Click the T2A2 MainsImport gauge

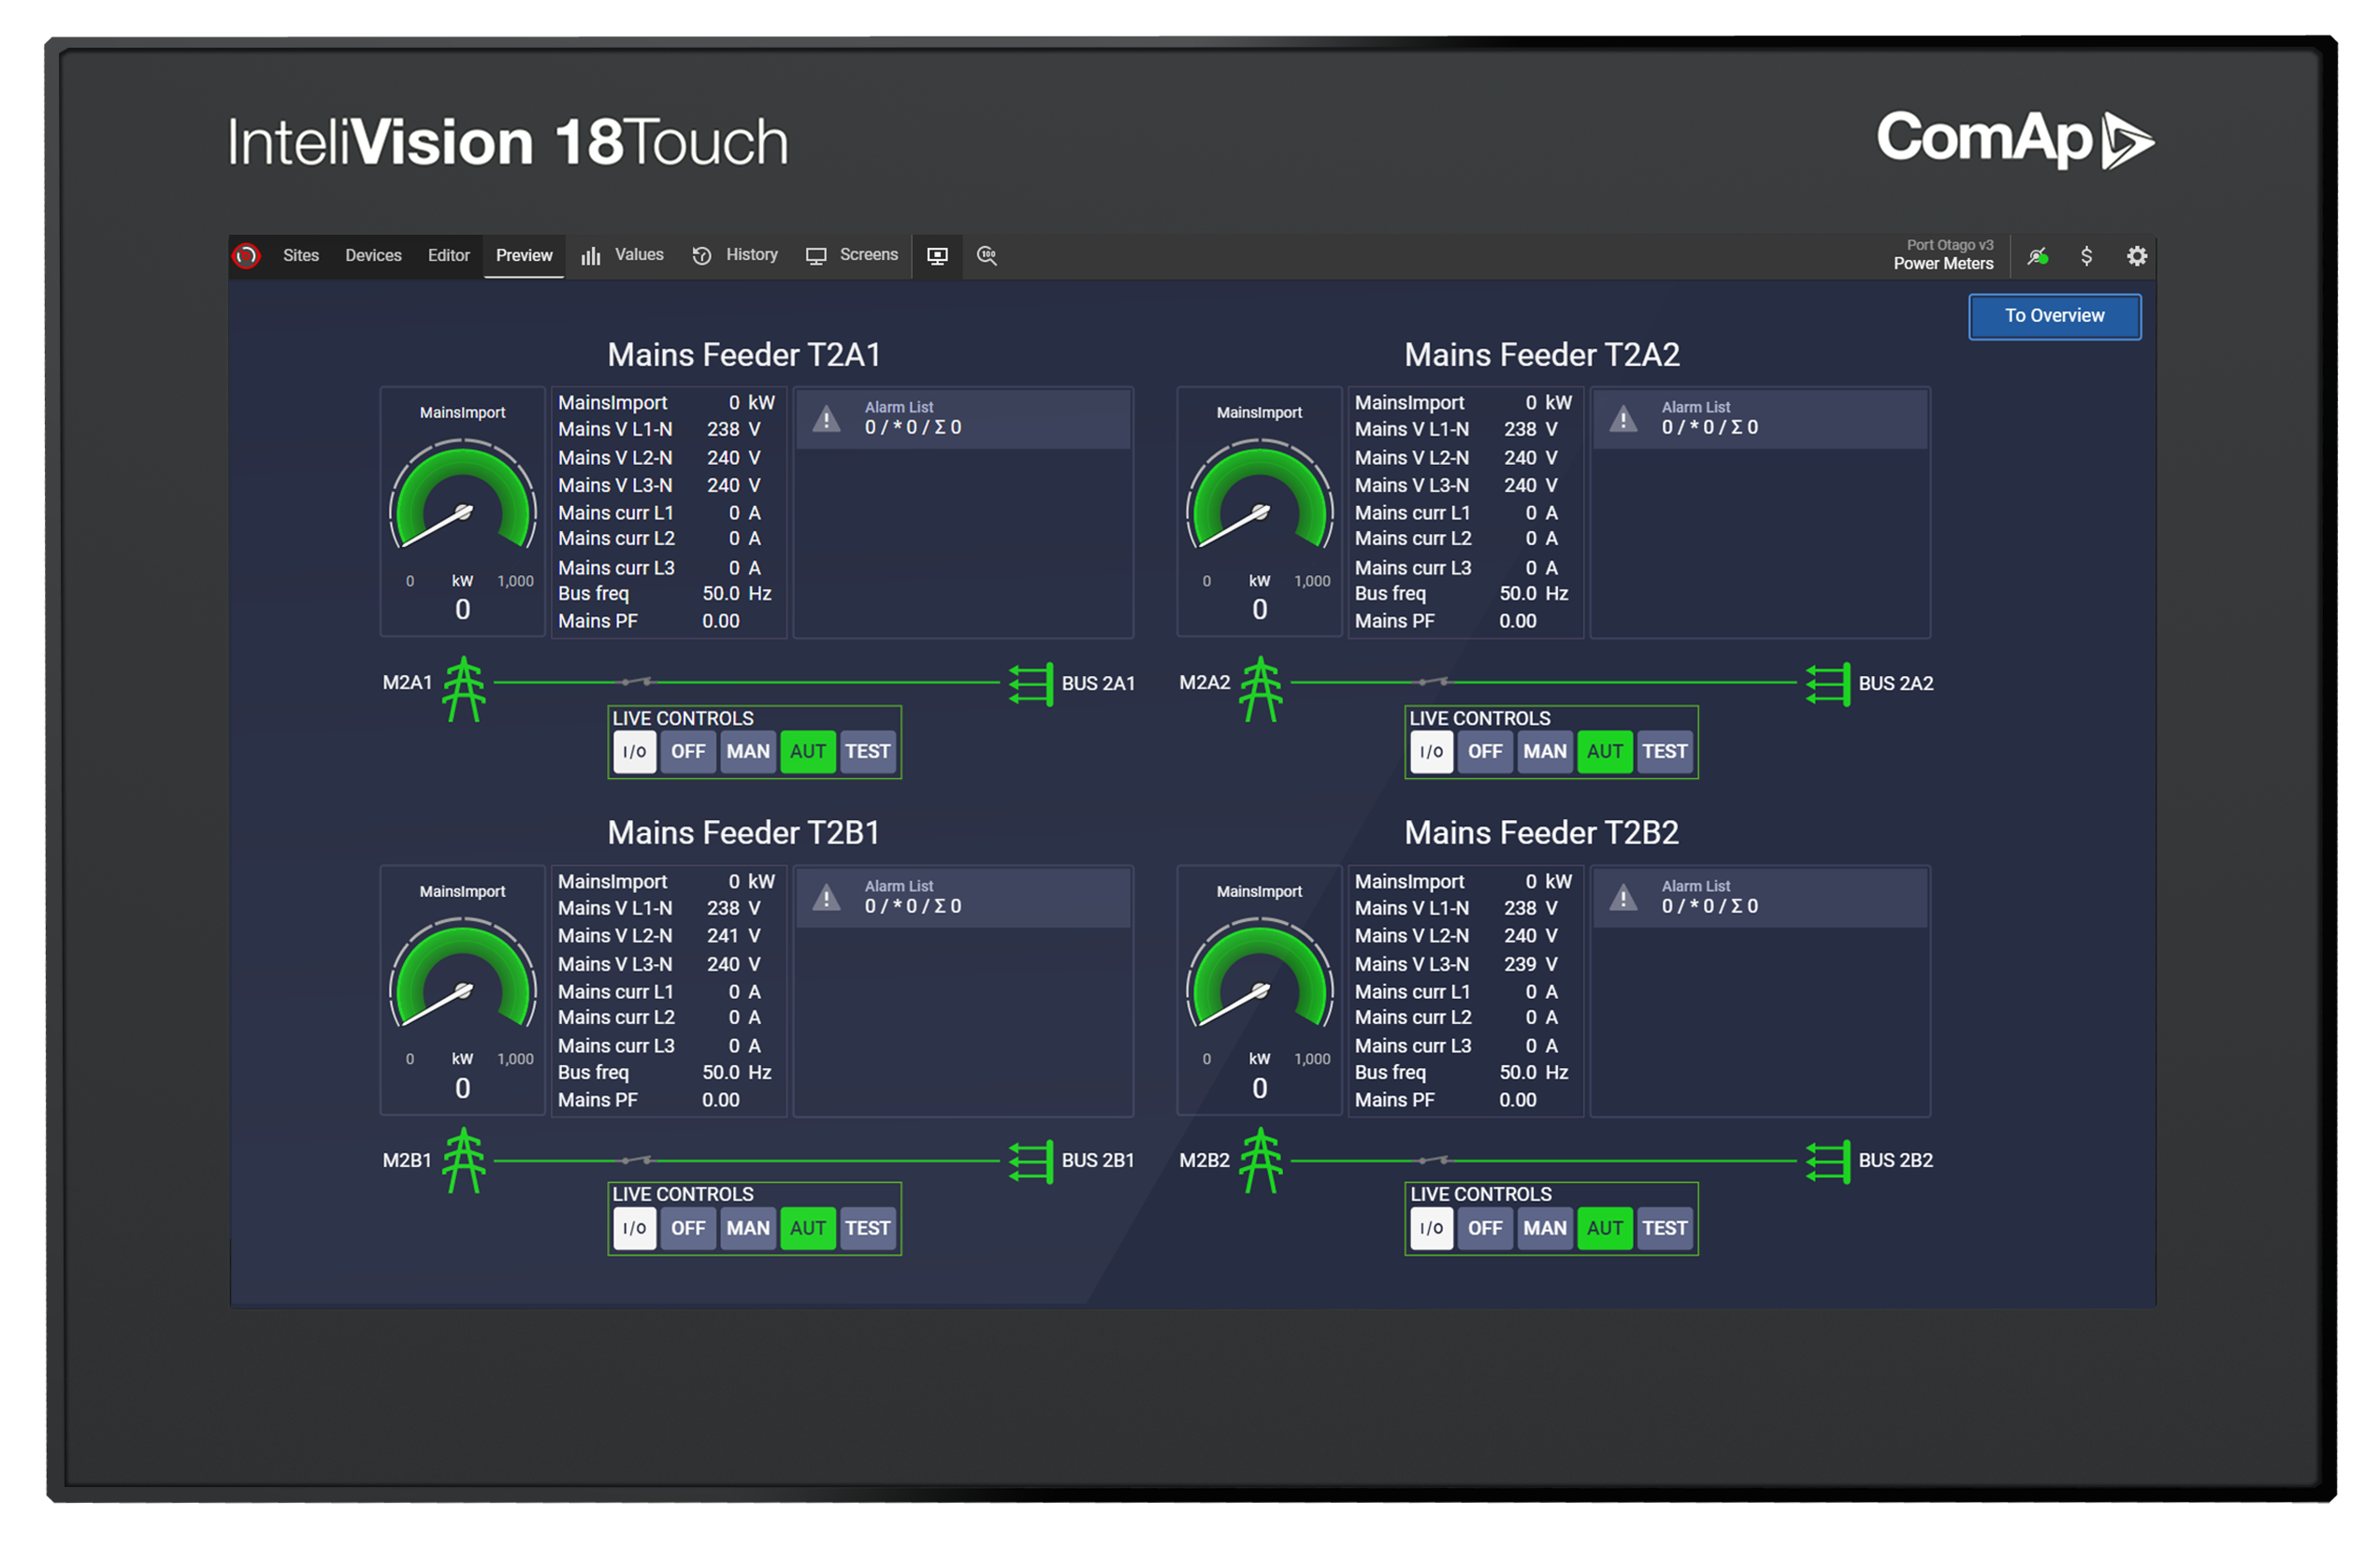tap(1260, 512)
